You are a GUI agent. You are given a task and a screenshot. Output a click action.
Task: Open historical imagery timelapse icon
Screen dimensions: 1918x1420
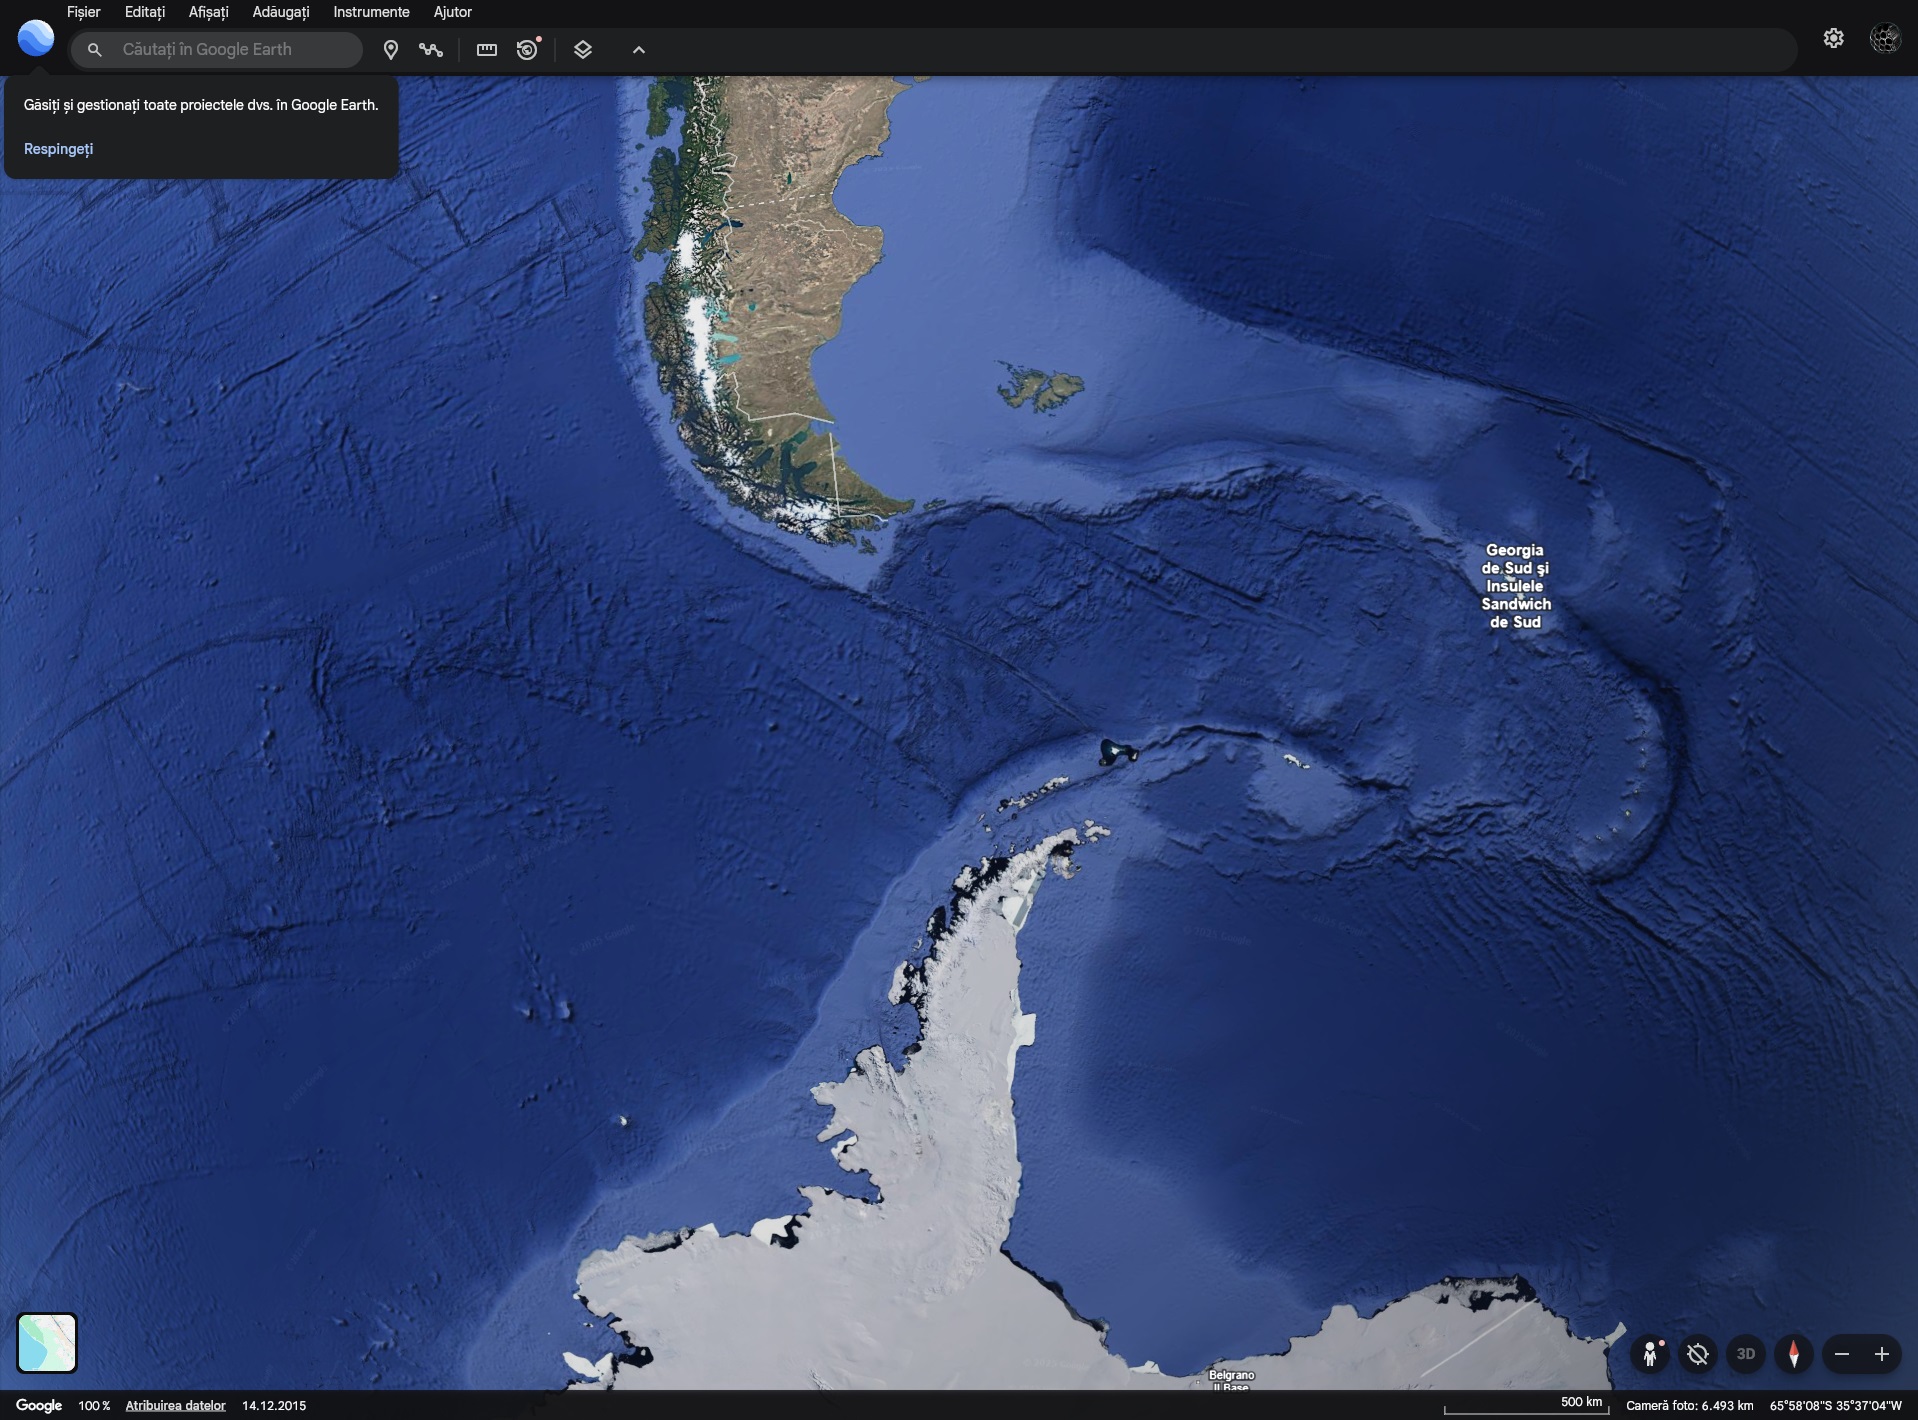[x=528, y=50]
